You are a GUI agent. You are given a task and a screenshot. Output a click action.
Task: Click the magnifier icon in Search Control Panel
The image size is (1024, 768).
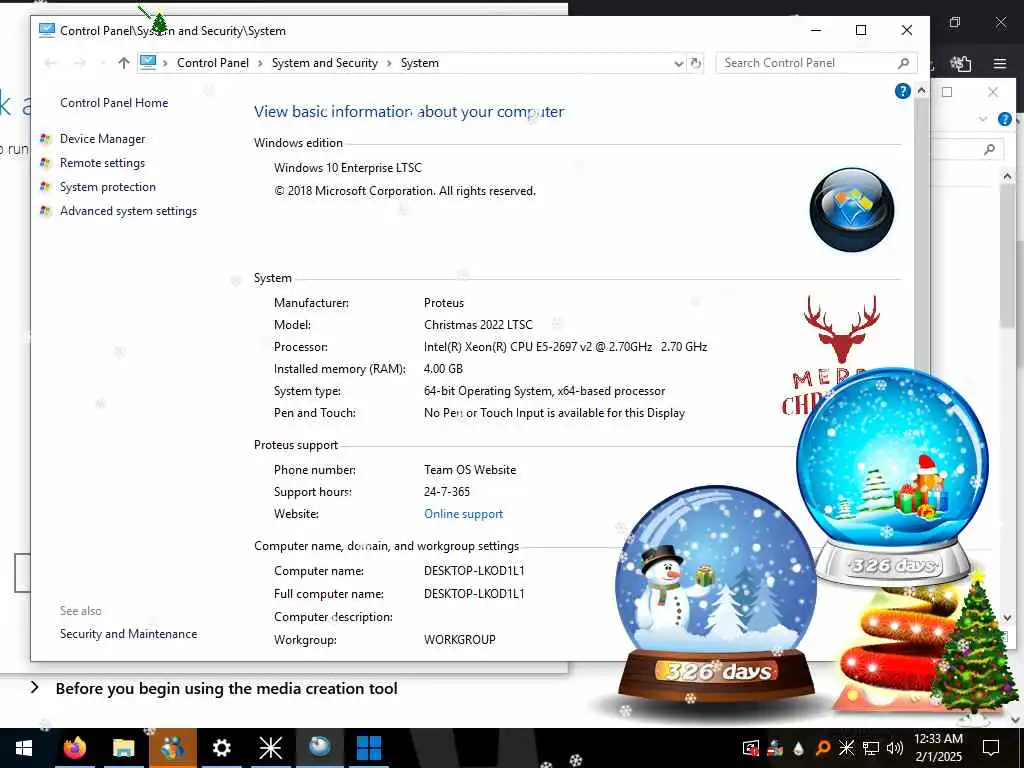(903, 63)
